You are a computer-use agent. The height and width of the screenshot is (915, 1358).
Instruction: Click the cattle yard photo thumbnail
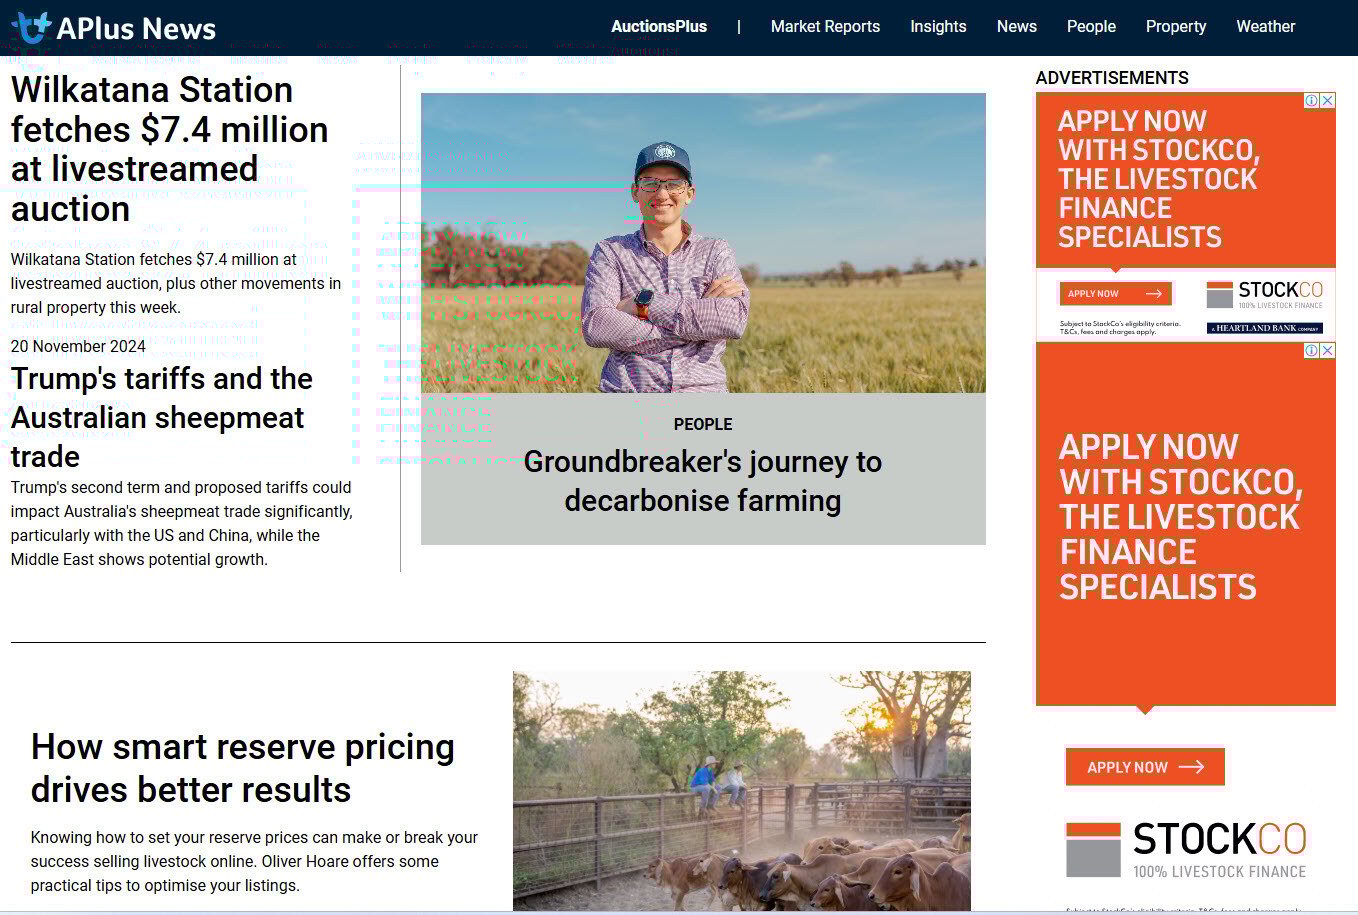741,790
